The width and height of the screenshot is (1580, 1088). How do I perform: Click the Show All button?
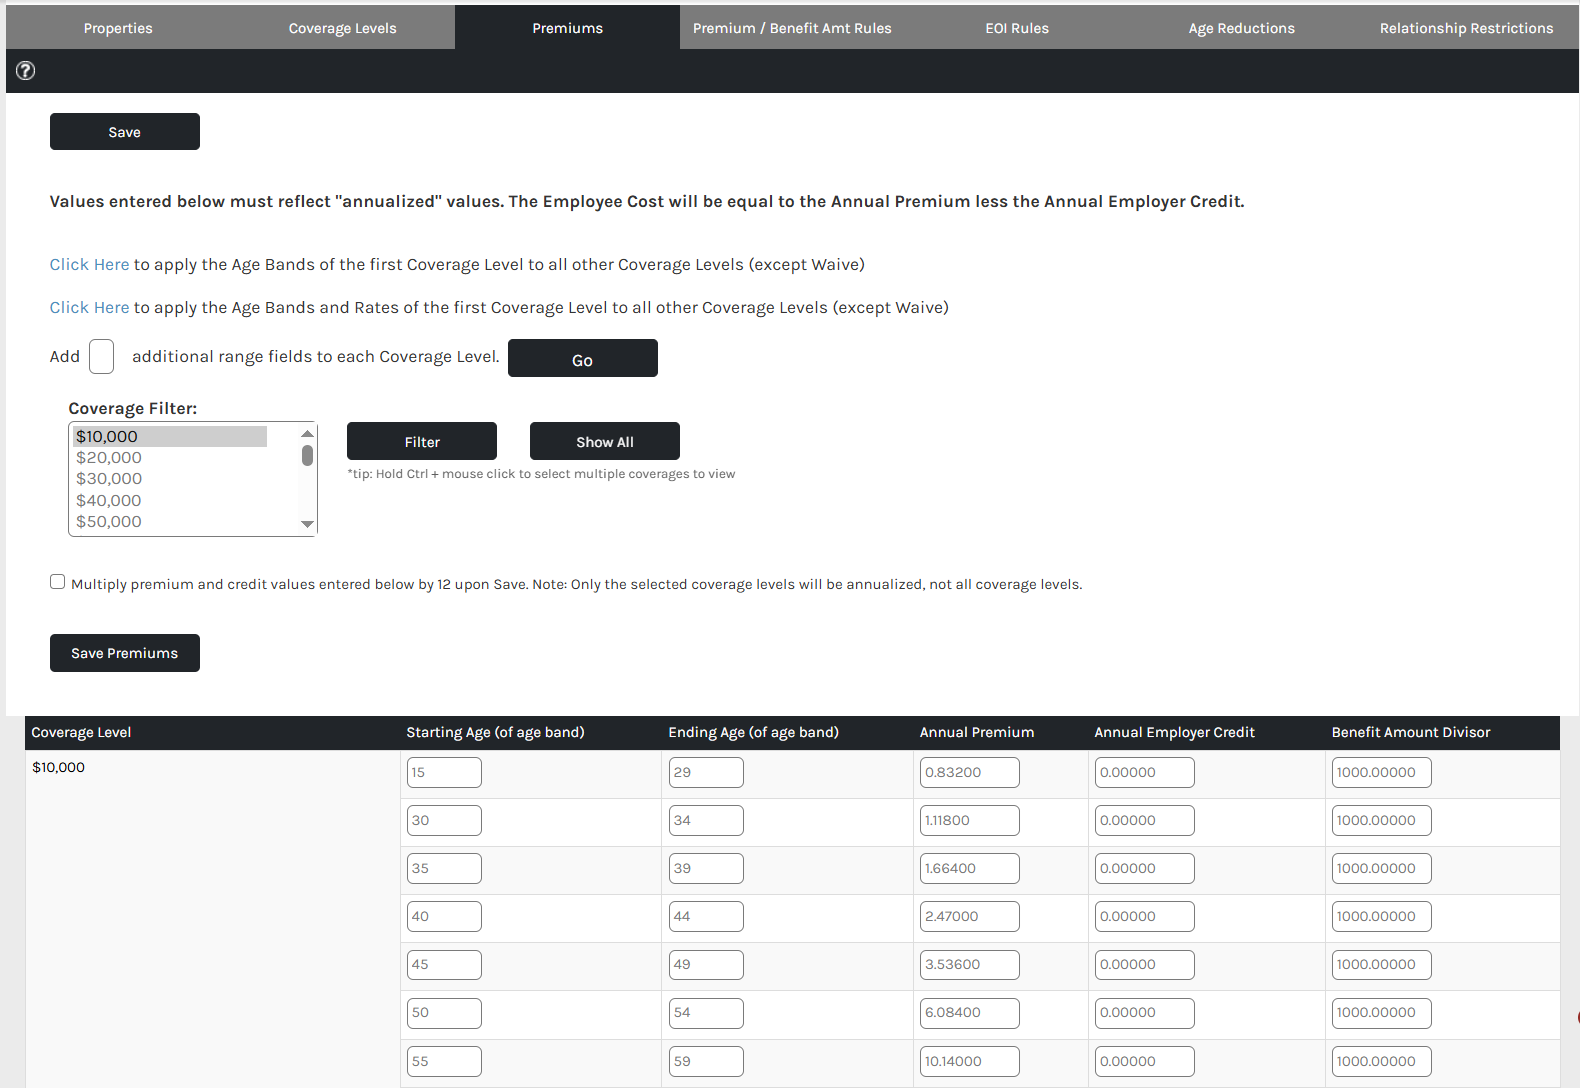point(605,441)
